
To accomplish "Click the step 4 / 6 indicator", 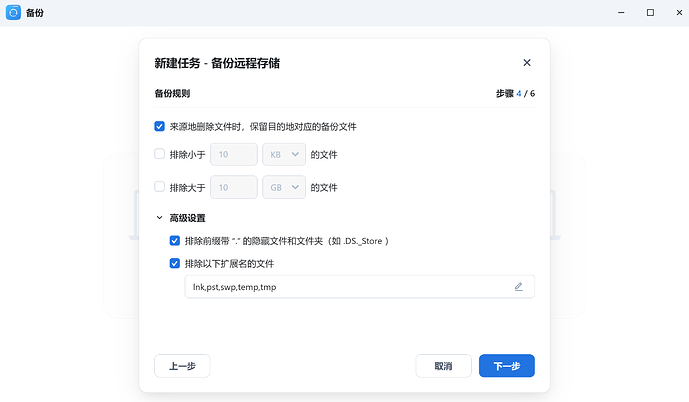I will 515,94.
